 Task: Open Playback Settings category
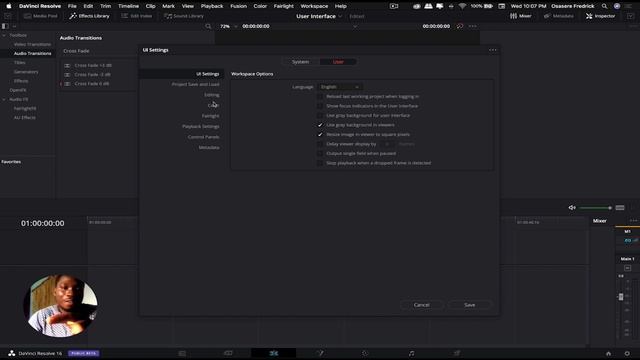200,127
